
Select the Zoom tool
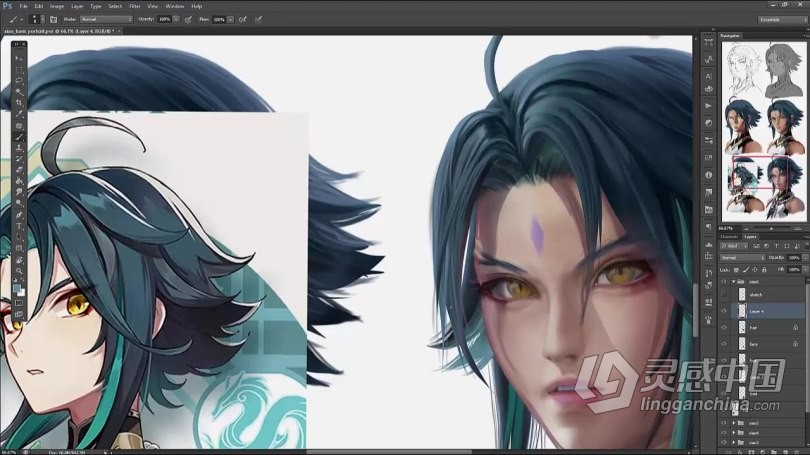pyautogui.click(x=19, y=271)
